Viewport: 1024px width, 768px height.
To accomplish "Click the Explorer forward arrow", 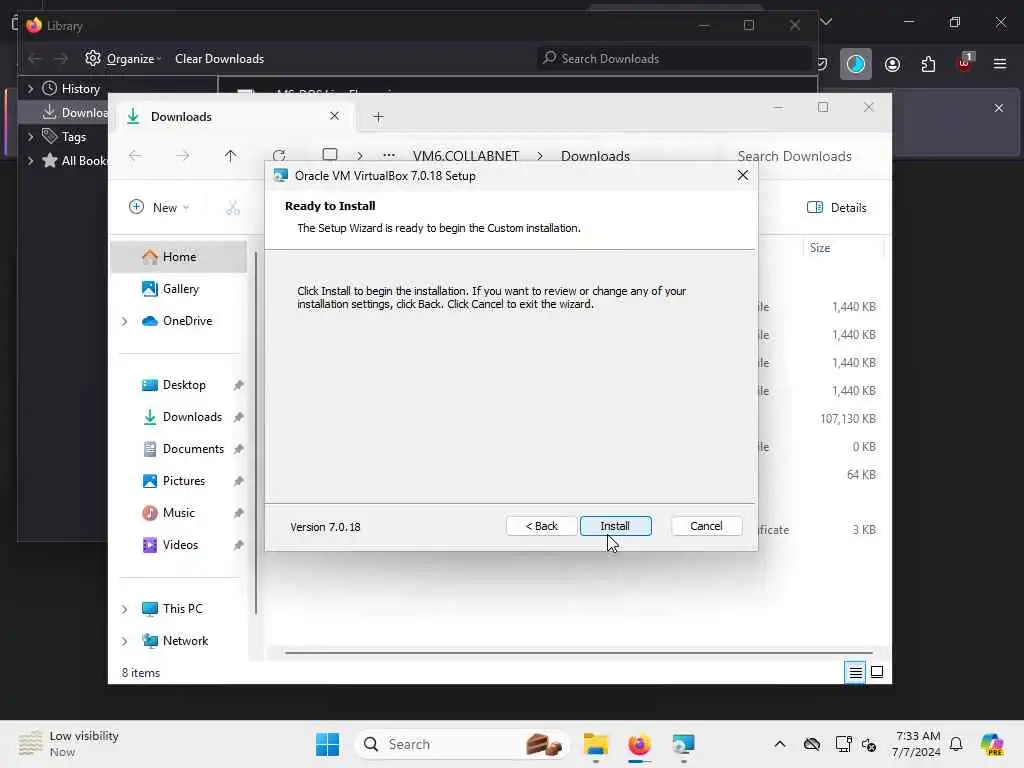I will click(182, 155).
